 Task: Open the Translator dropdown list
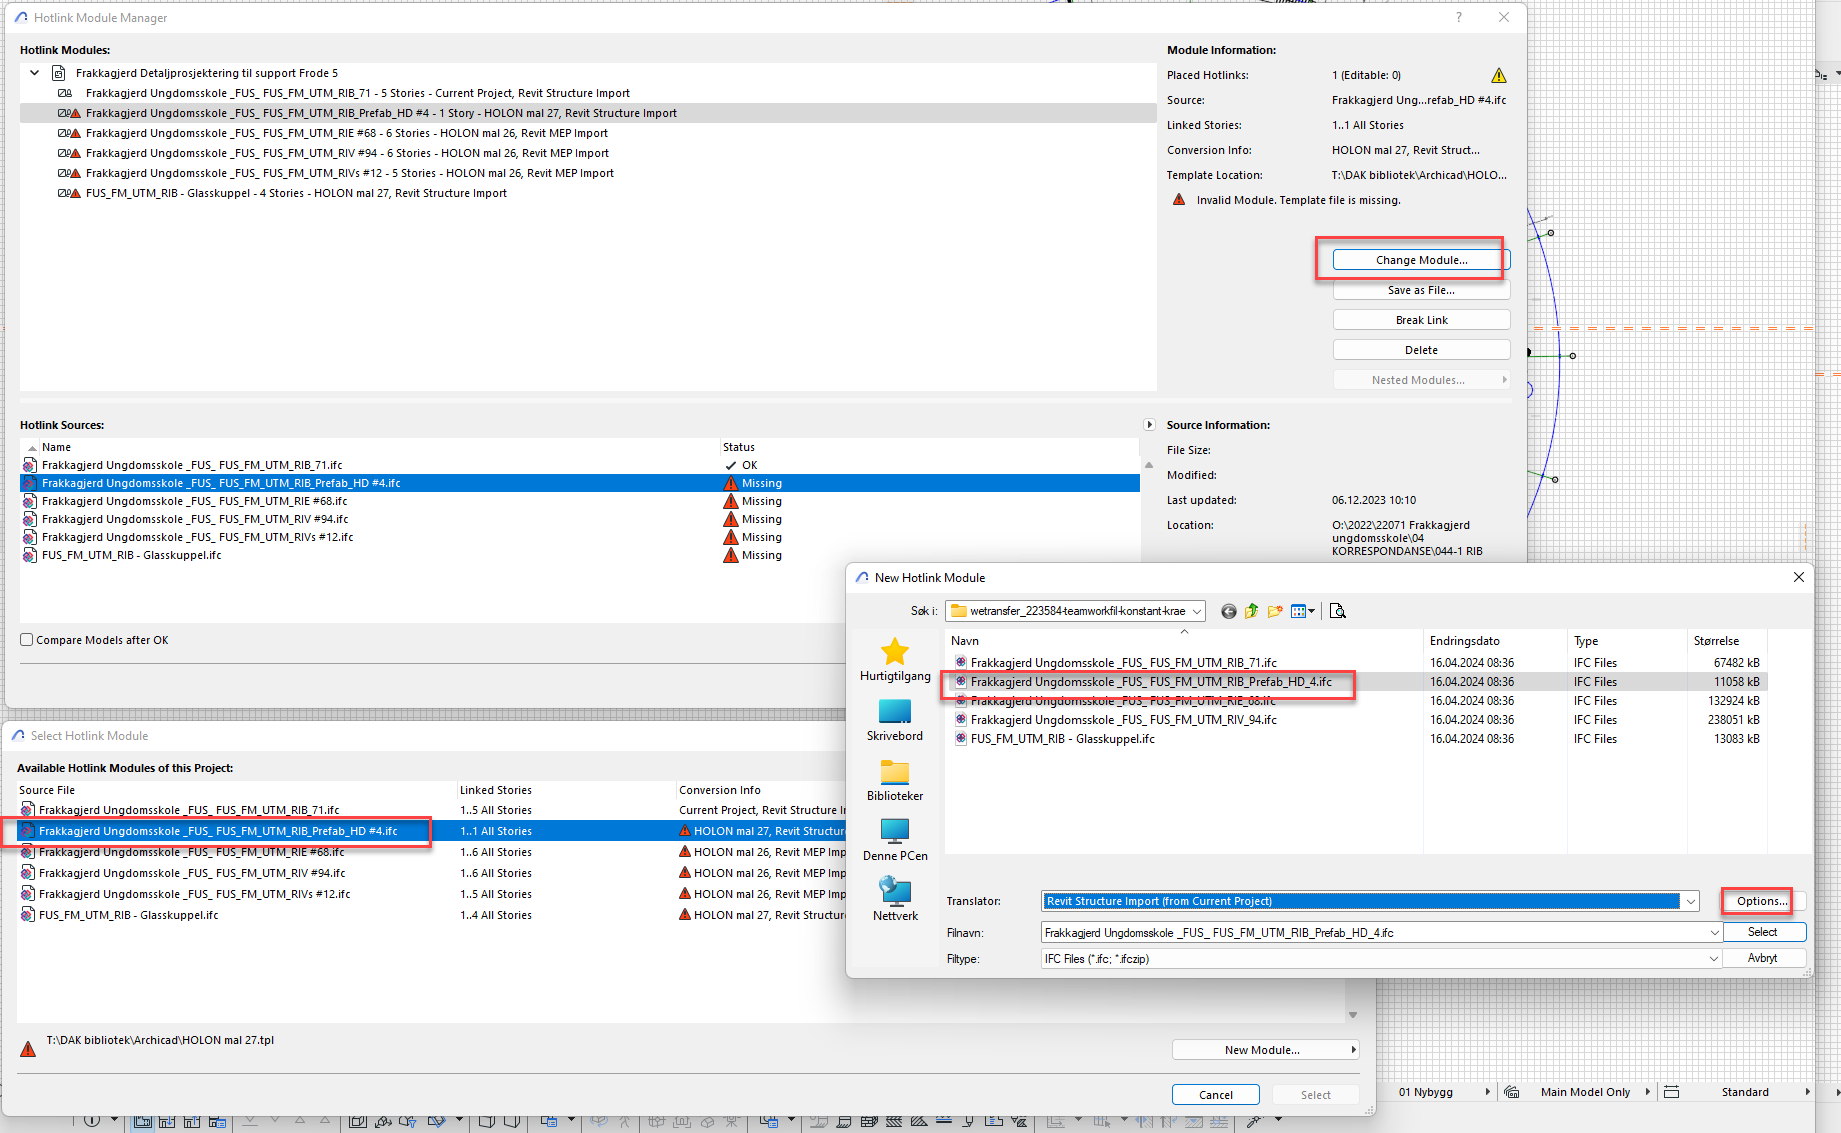[x=1691, y=901]
